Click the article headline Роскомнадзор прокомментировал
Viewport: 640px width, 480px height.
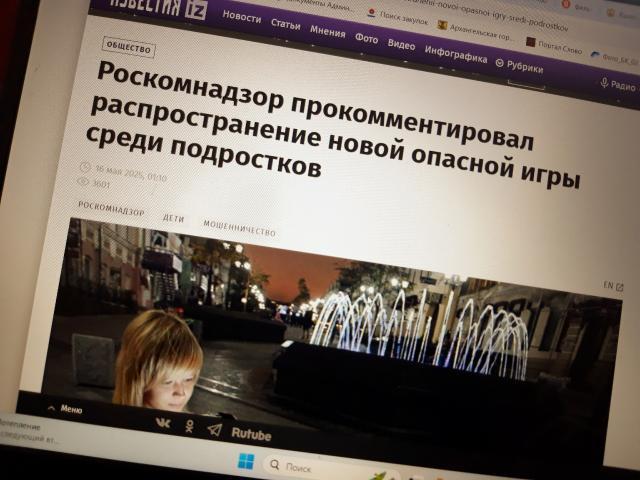pyautogui.click(x=314, y=107)
